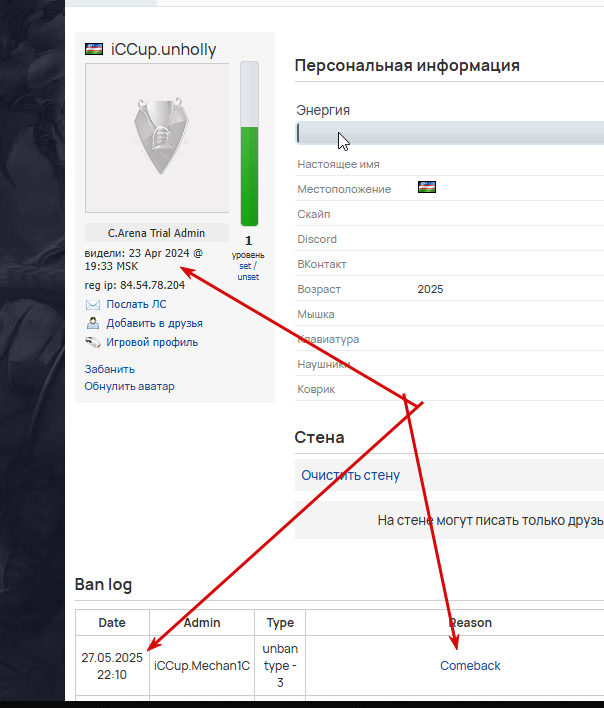Click the Type column header
This screenshot has width=604, height=708.
click(x=280, y=623)
